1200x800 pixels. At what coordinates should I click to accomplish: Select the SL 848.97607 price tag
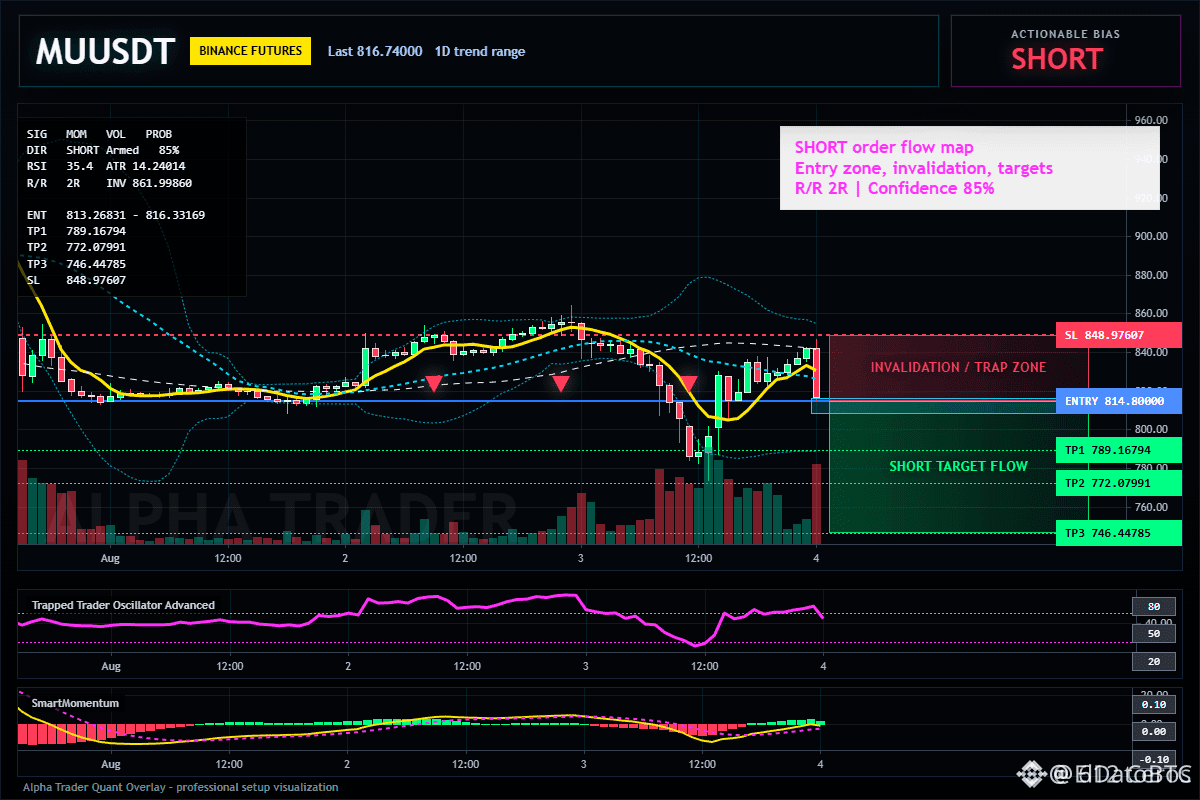[x=1118, y=335]
